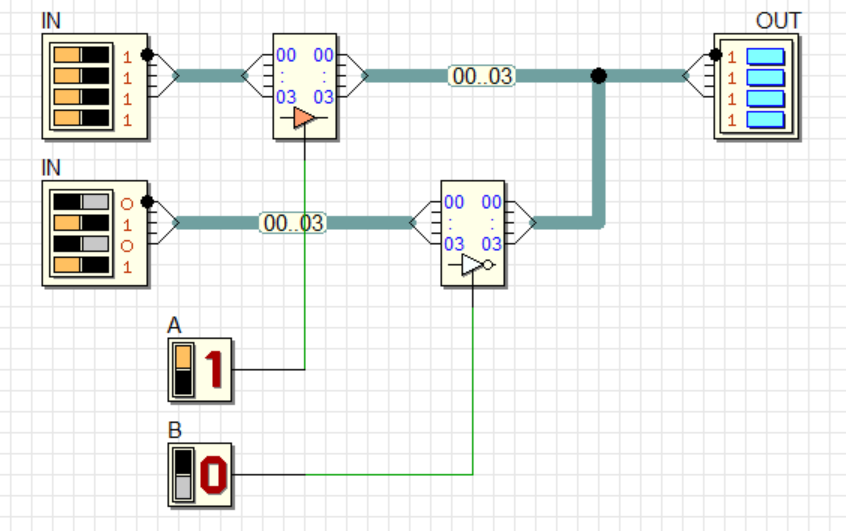
Task: Click the third cyan LED in OUT display
Action: (766, 99)
